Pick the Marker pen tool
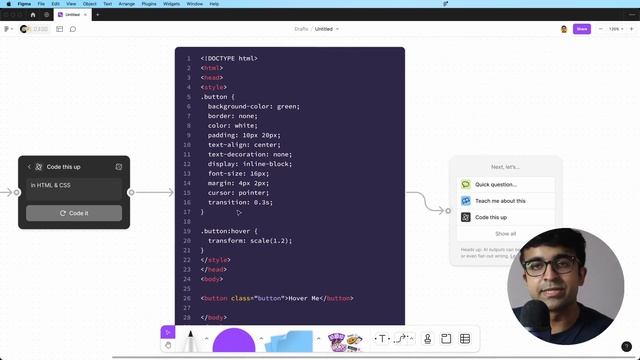The image size is (640, 360). point(190,340)
